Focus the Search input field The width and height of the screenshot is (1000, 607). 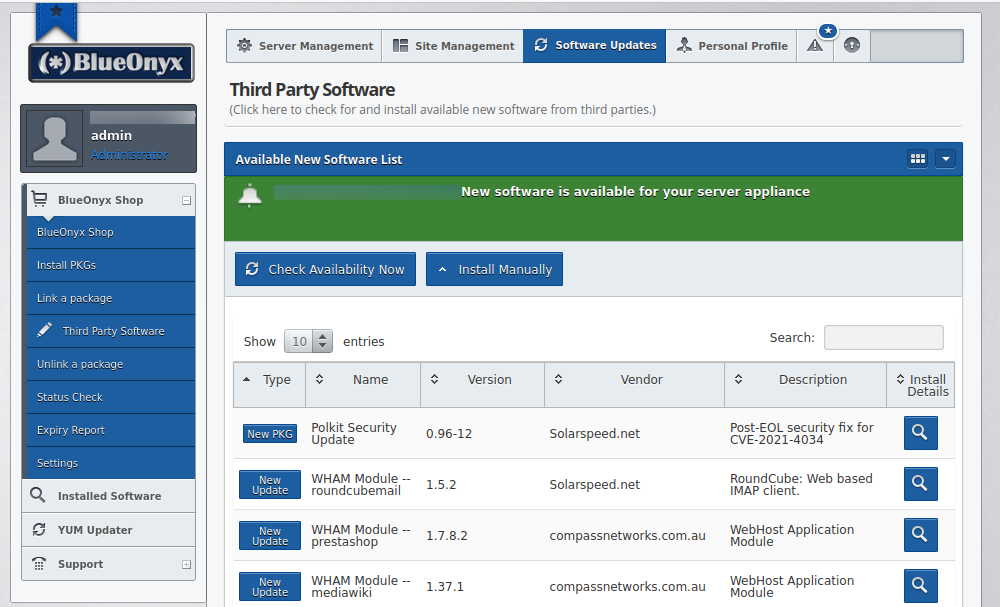883,337
